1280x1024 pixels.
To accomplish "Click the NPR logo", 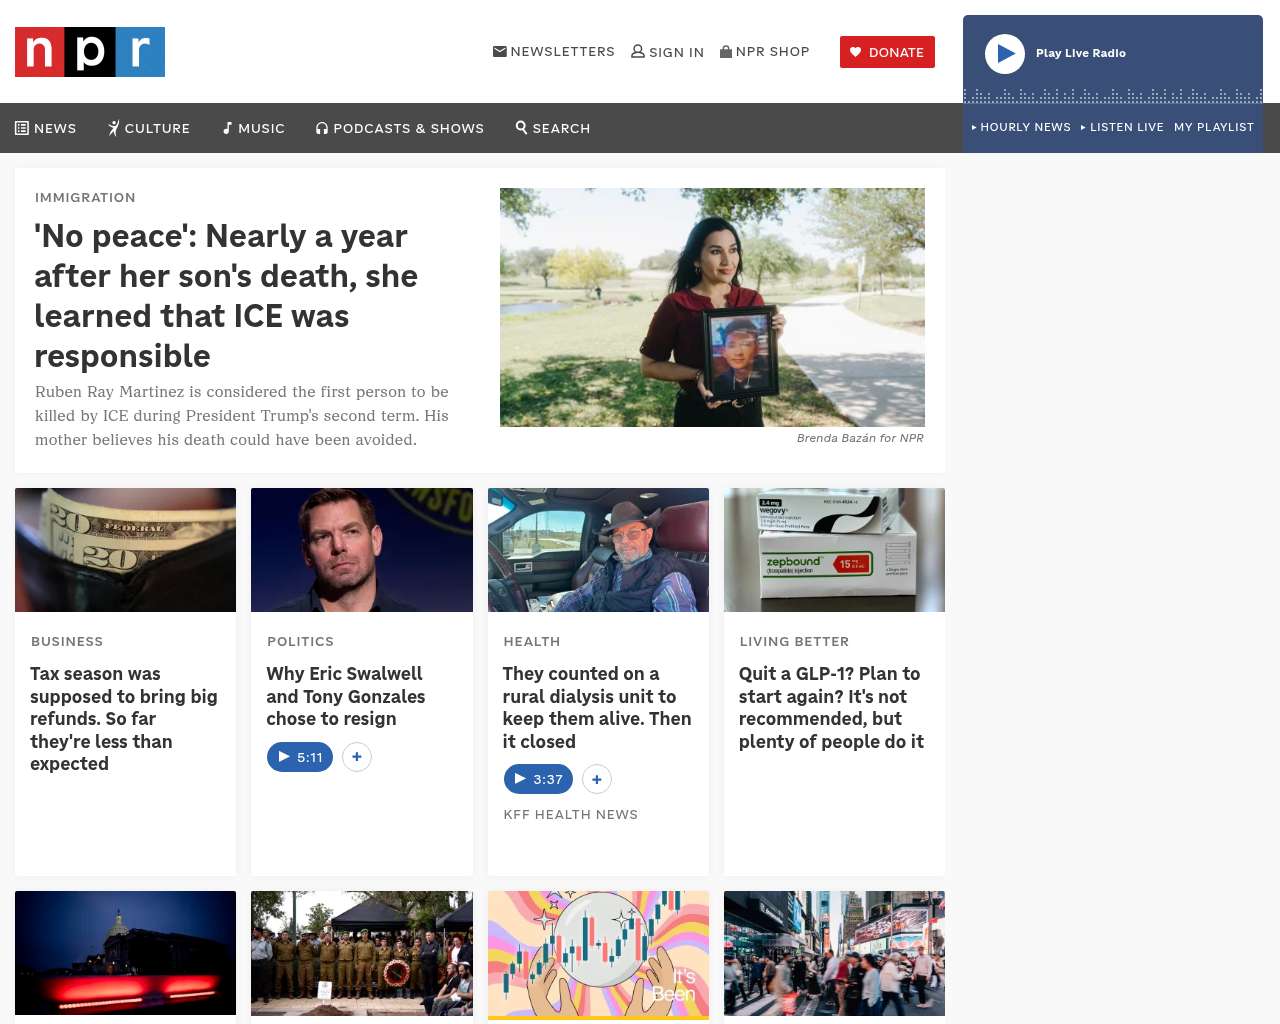I will [x=90, y=52].
